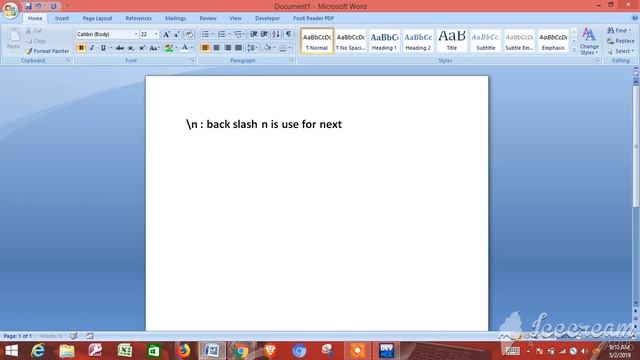The height and width of the screenshot is (360, 640).
Task: Open Firefox from the taskbar
Action: (183, 351)
